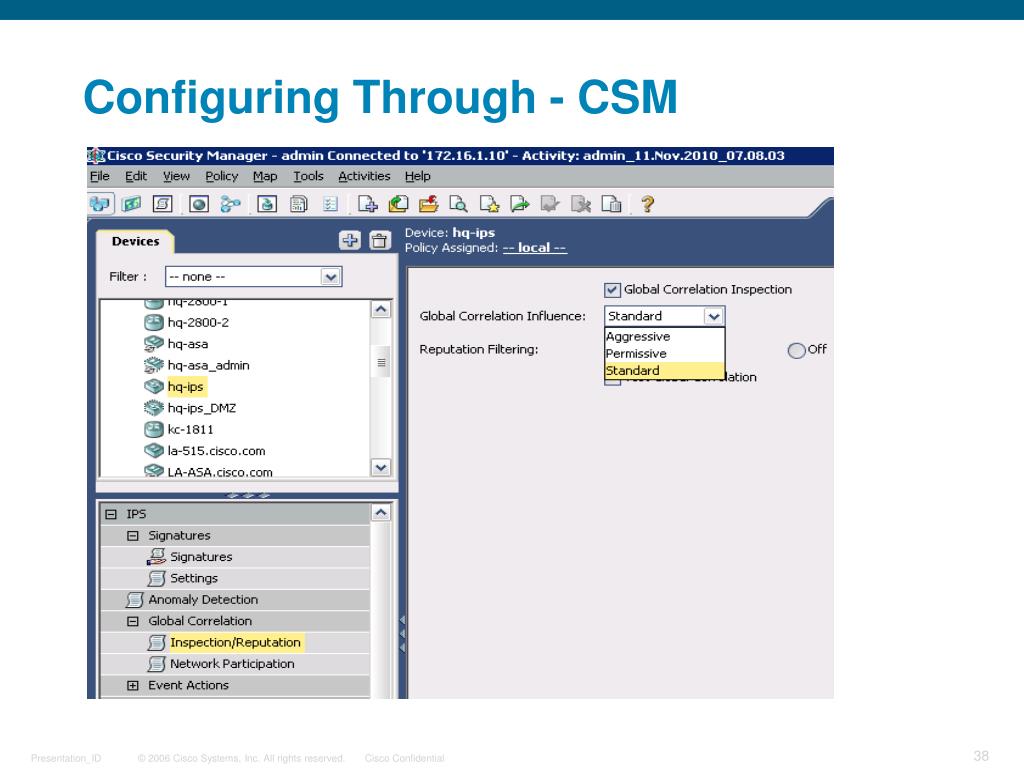Click the policy icon next to Anomaly Detection

coord(135,600)
